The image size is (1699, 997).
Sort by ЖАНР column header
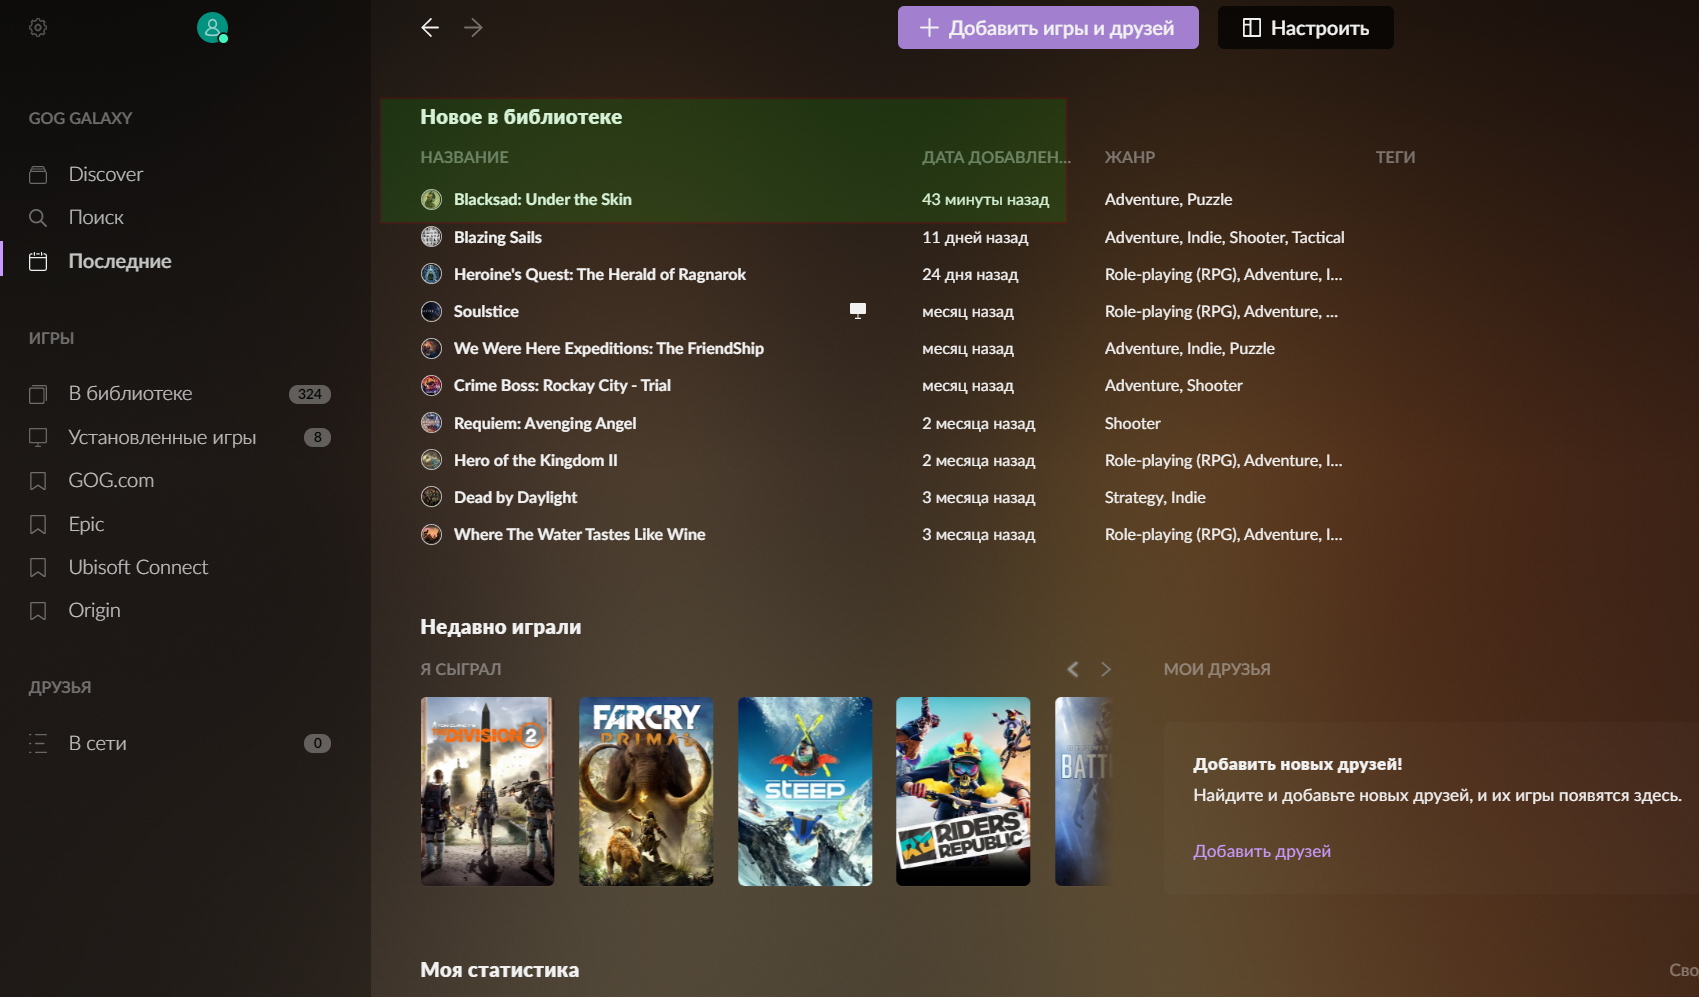[x=1130, y=157]
